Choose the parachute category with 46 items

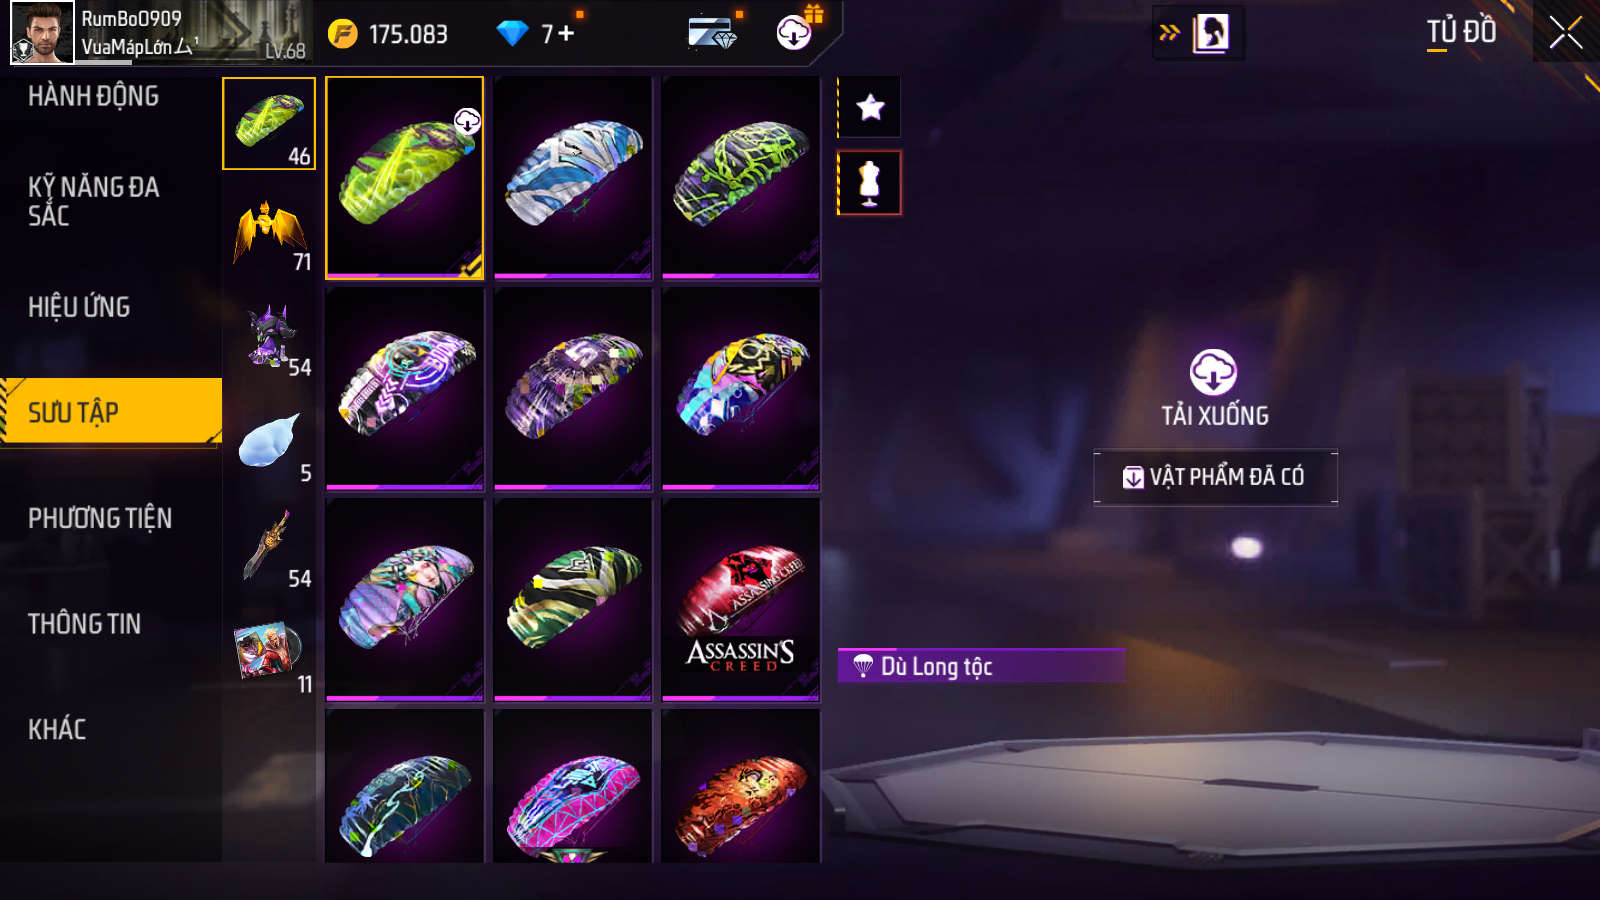[x=269, y=124]
